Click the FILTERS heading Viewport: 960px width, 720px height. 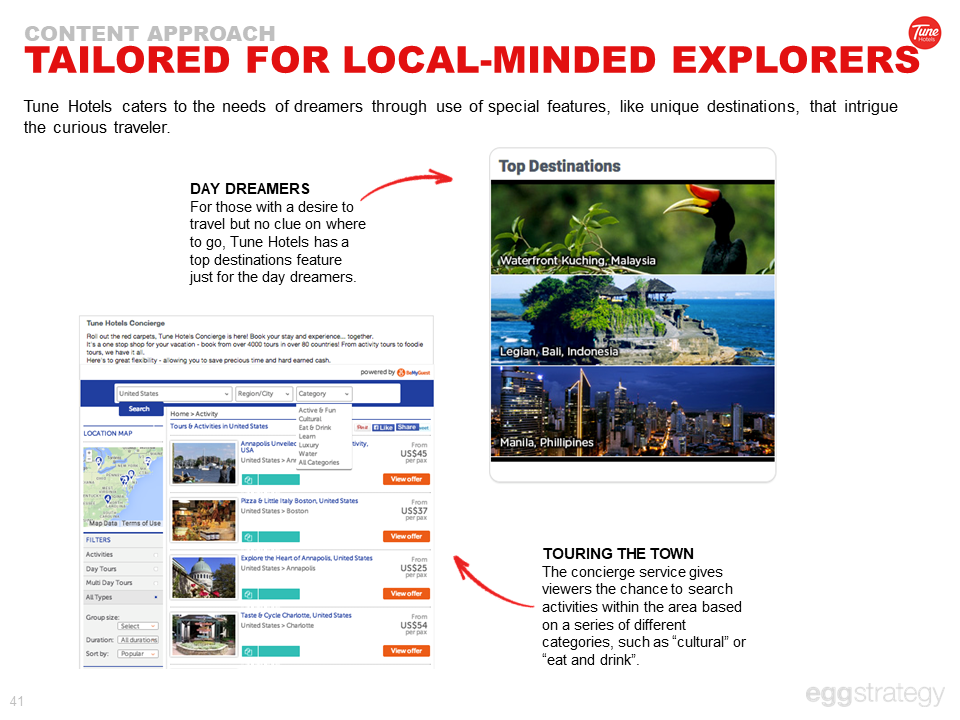coord(98,540)
